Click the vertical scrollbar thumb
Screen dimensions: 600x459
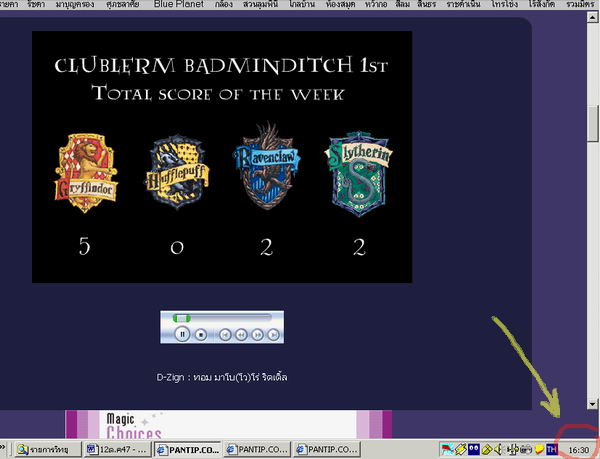[x=593, y=124]
